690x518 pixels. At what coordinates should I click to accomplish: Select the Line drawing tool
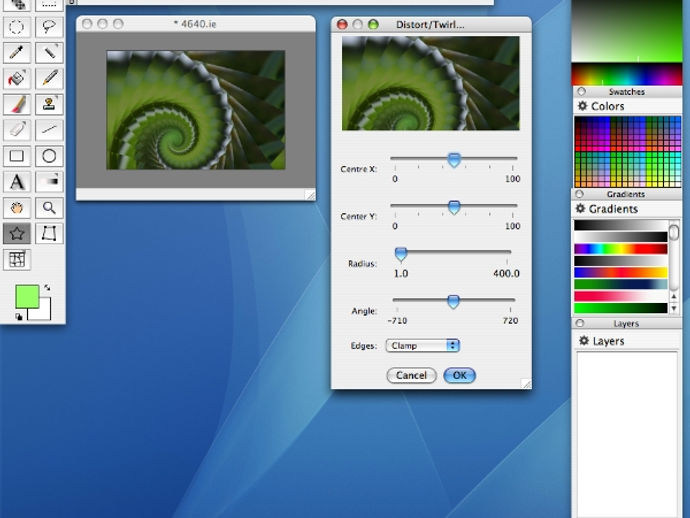tap(49, 130)
